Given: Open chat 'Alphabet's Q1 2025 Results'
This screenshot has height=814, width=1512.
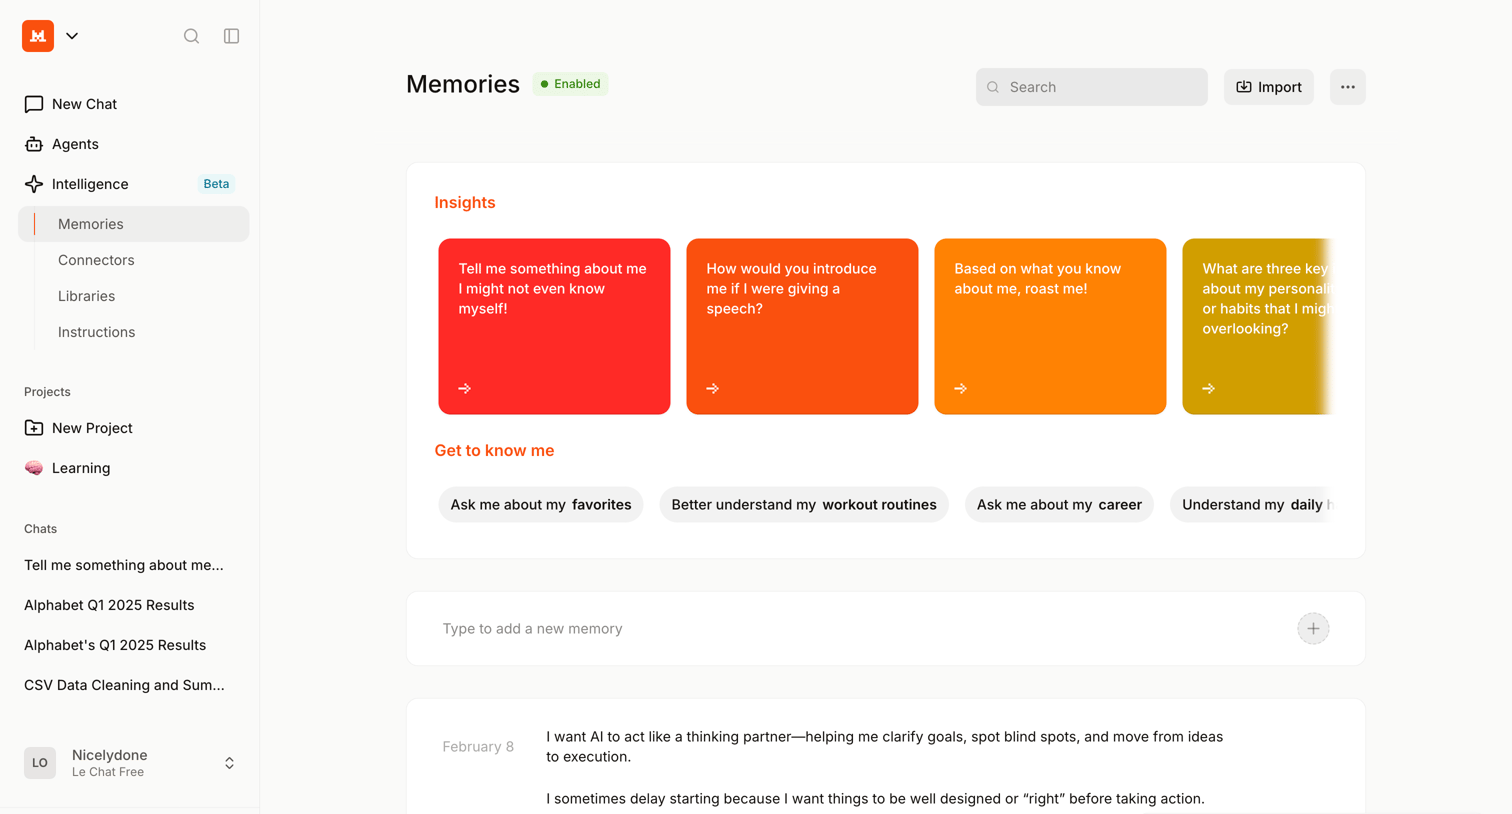Looking at the screenshot, I should [x=115, y=645].
